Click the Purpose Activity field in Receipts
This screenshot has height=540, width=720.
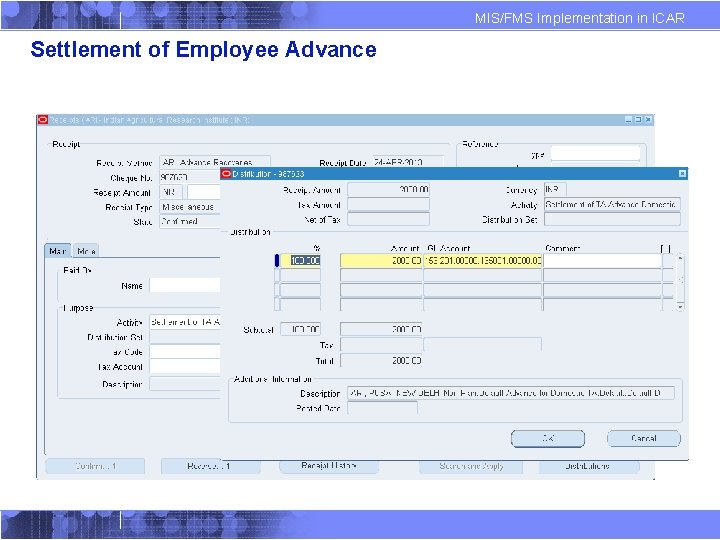pyautogui.click(x=185, y=322)
